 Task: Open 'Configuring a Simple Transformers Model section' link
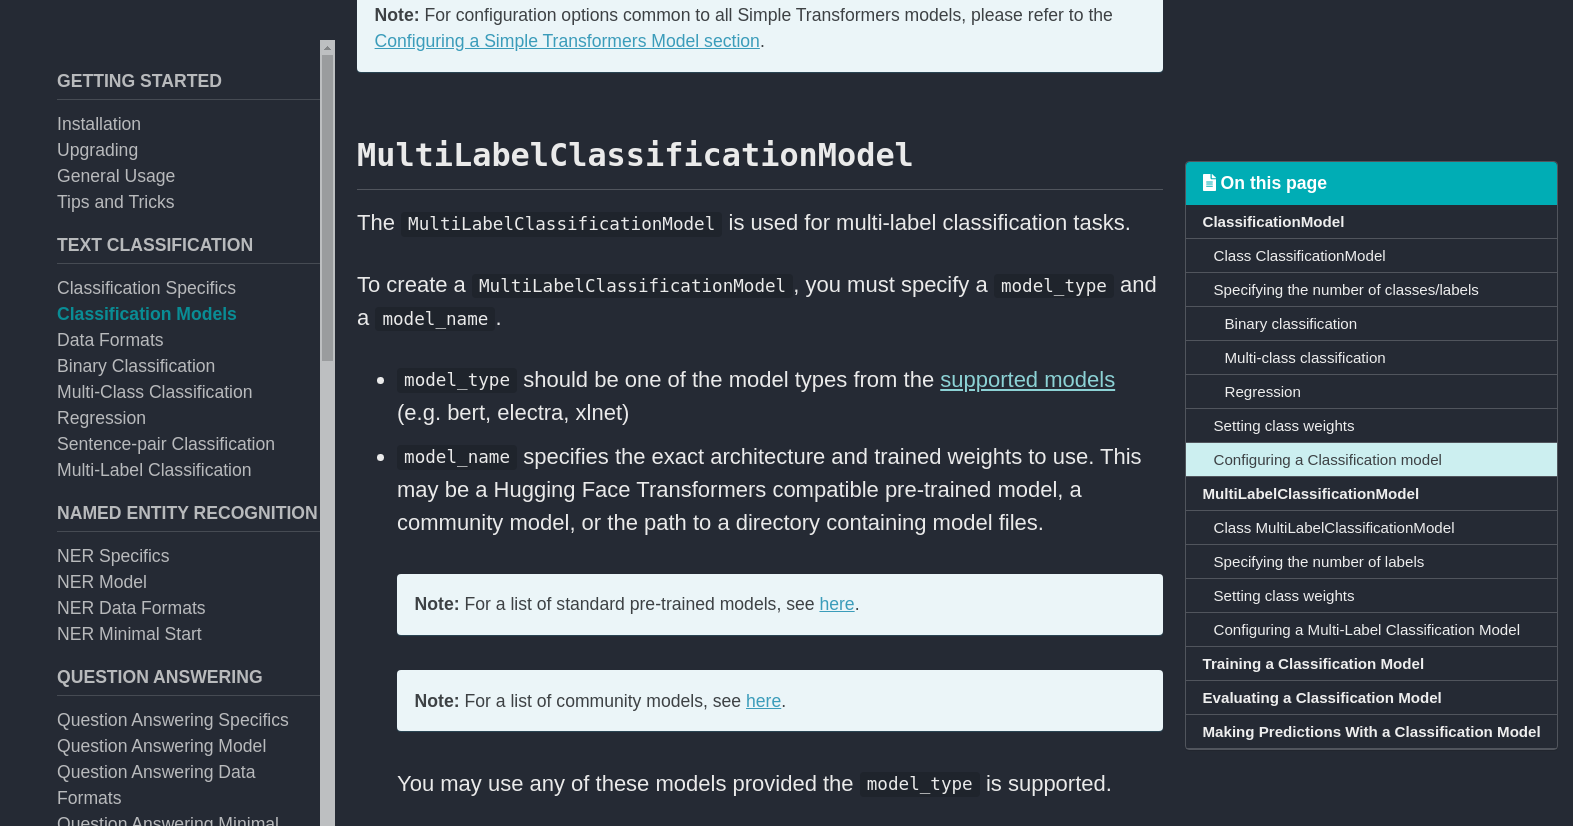(567, 41)
